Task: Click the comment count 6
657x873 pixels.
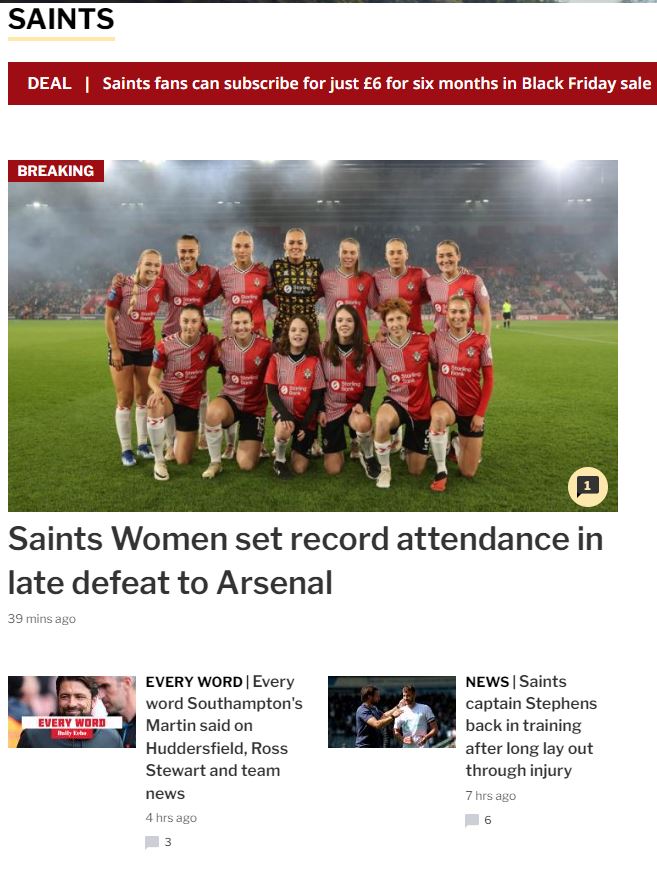Action: pos(488,820)
